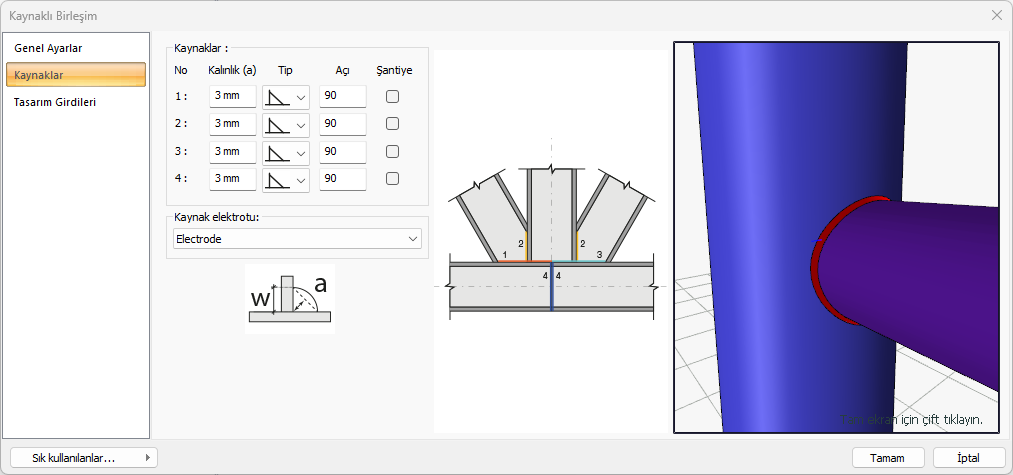Click the weld dimension diagram showing w and a

[289, 297]
